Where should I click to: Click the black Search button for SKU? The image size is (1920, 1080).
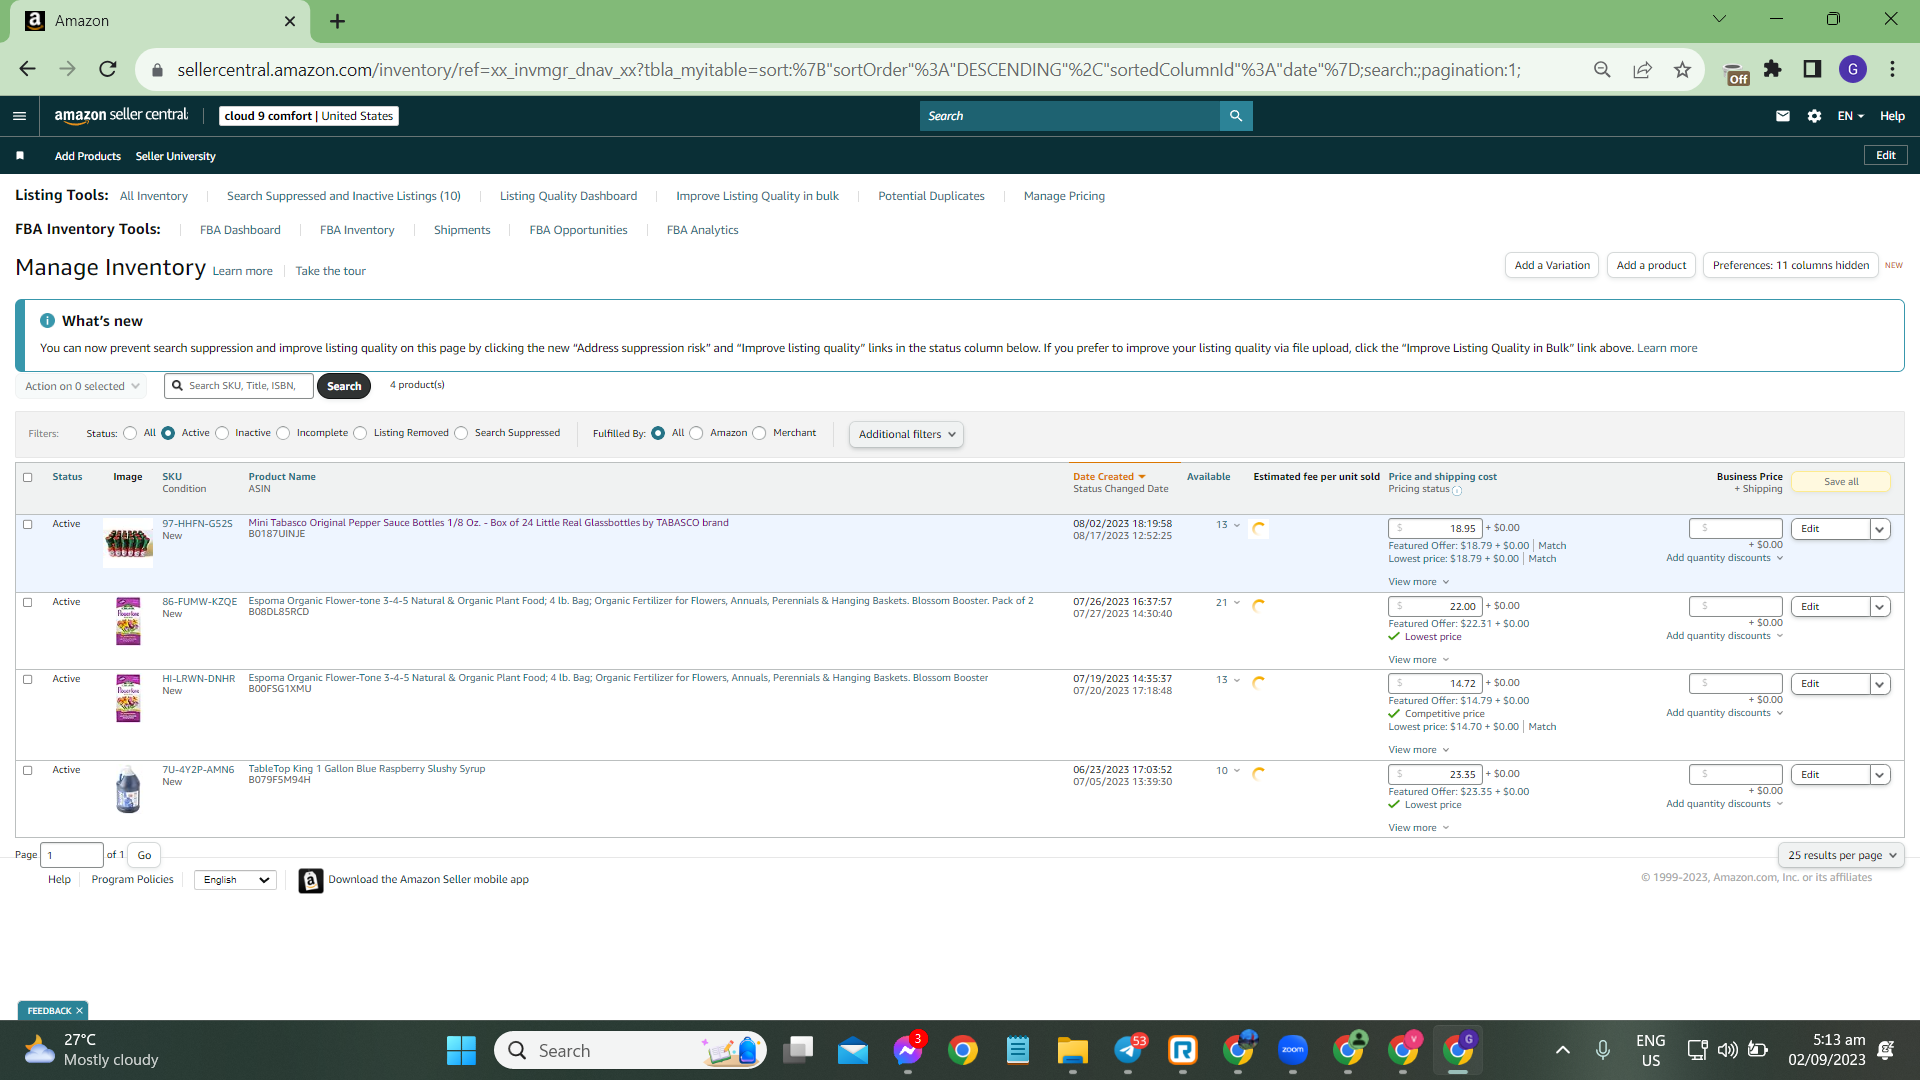tap(344, 387)
